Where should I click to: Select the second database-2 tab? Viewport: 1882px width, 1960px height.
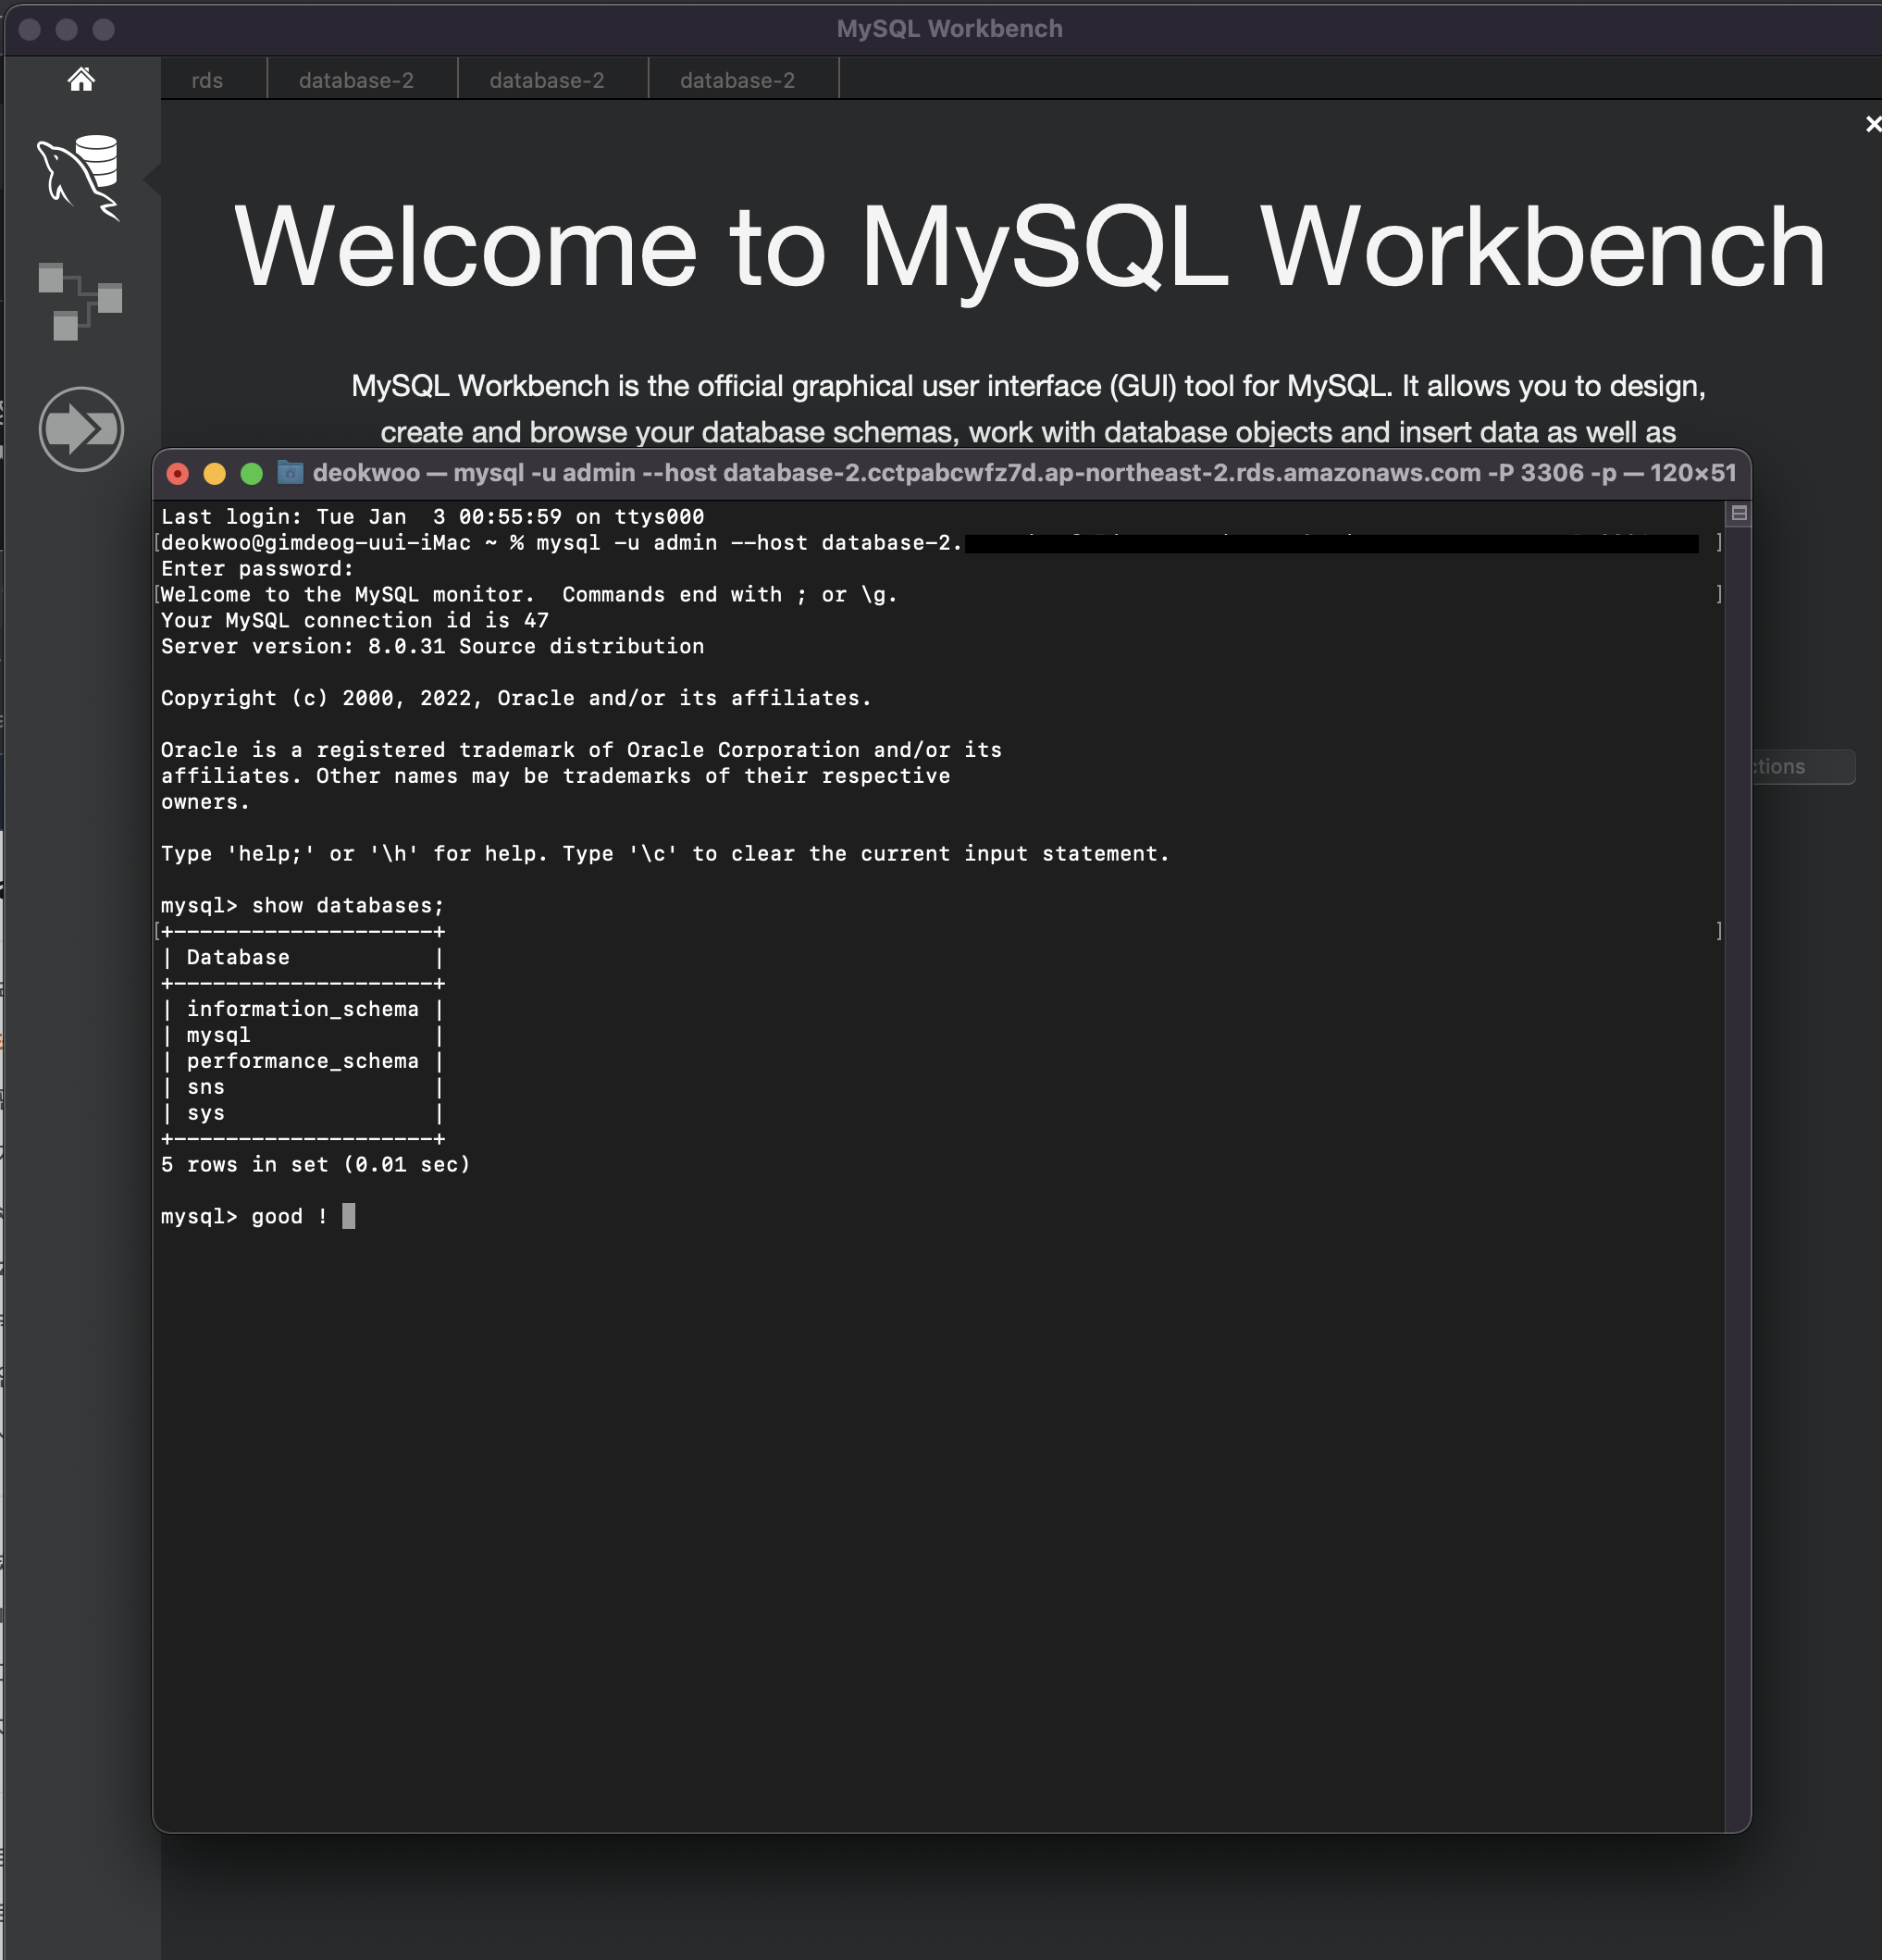547,80
